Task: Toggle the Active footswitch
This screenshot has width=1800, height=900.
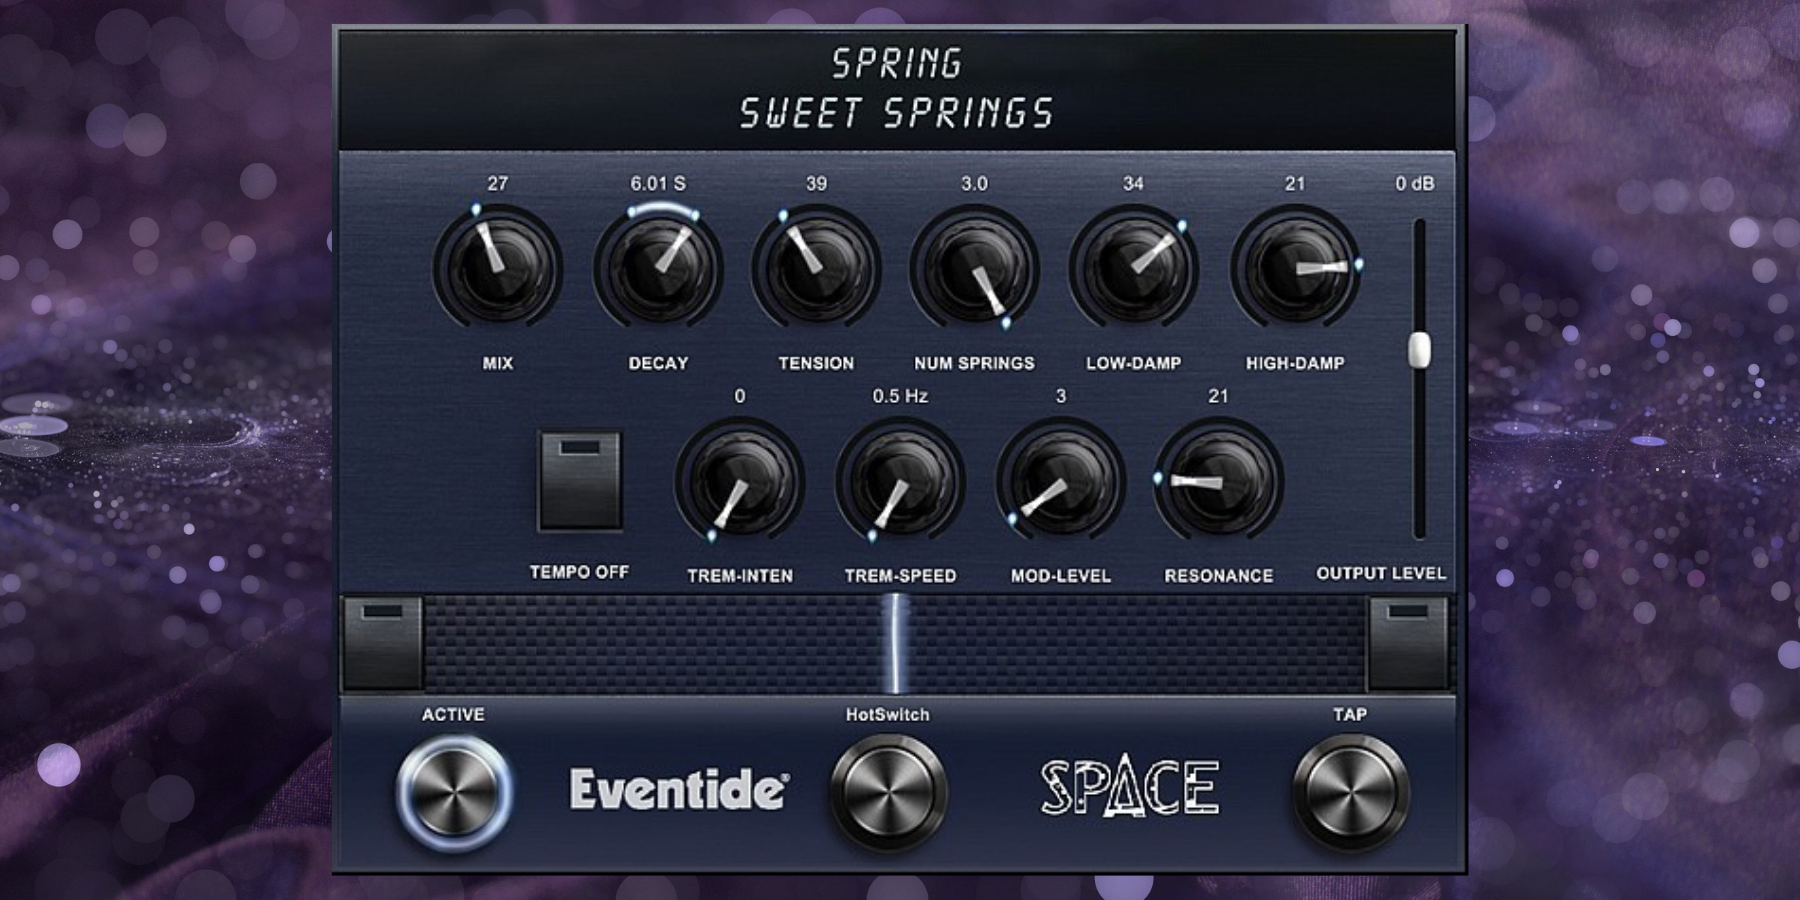Action: 454,791
